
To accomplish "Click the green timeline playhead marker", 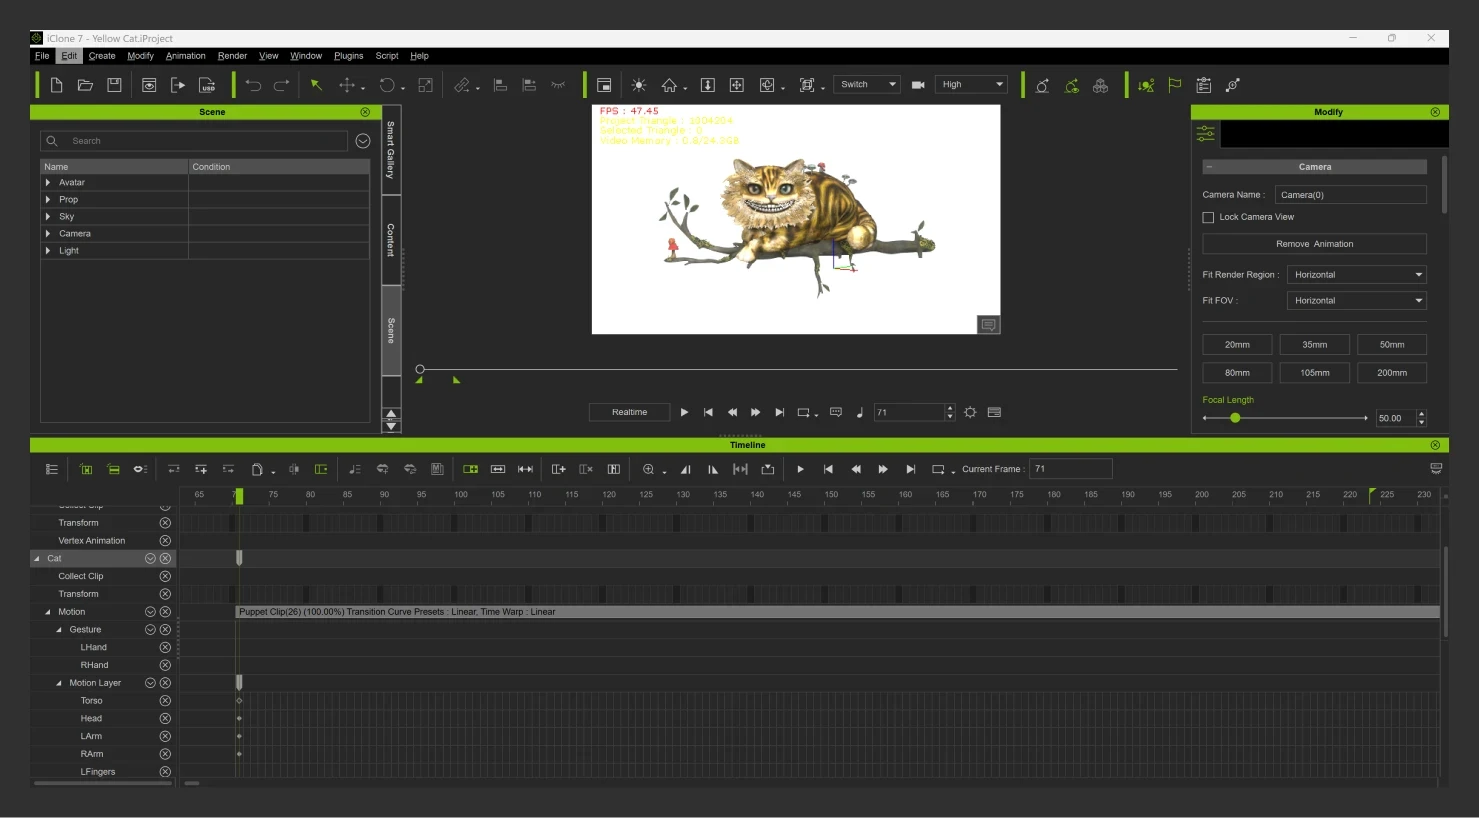I will click(238, 496).
